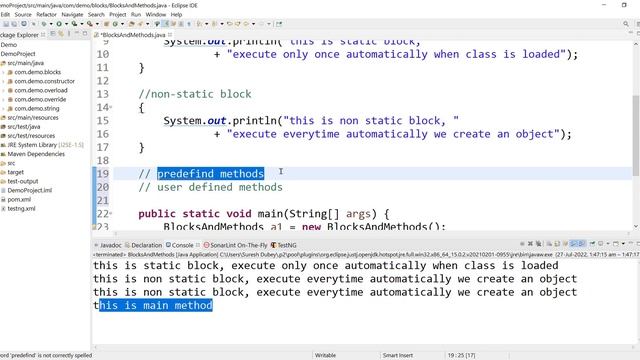Click the Open Type toolbar icon
The image size is (640, 360).
[x=131, y=24]
